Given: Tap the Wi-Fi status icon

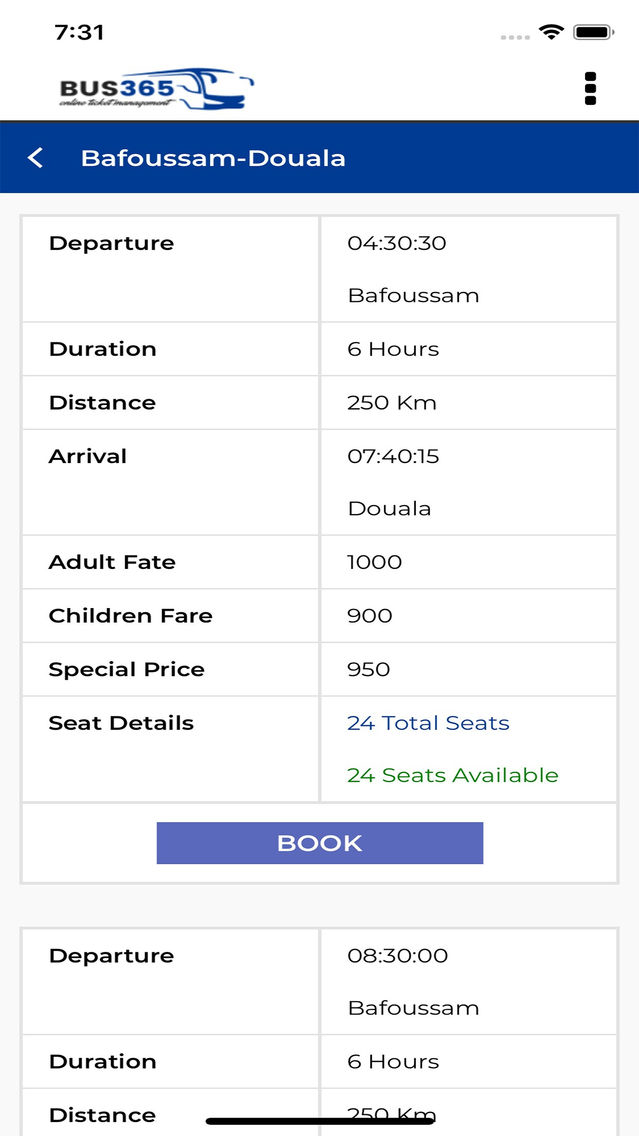Looking at the screenshot, I should coord(551,32).
